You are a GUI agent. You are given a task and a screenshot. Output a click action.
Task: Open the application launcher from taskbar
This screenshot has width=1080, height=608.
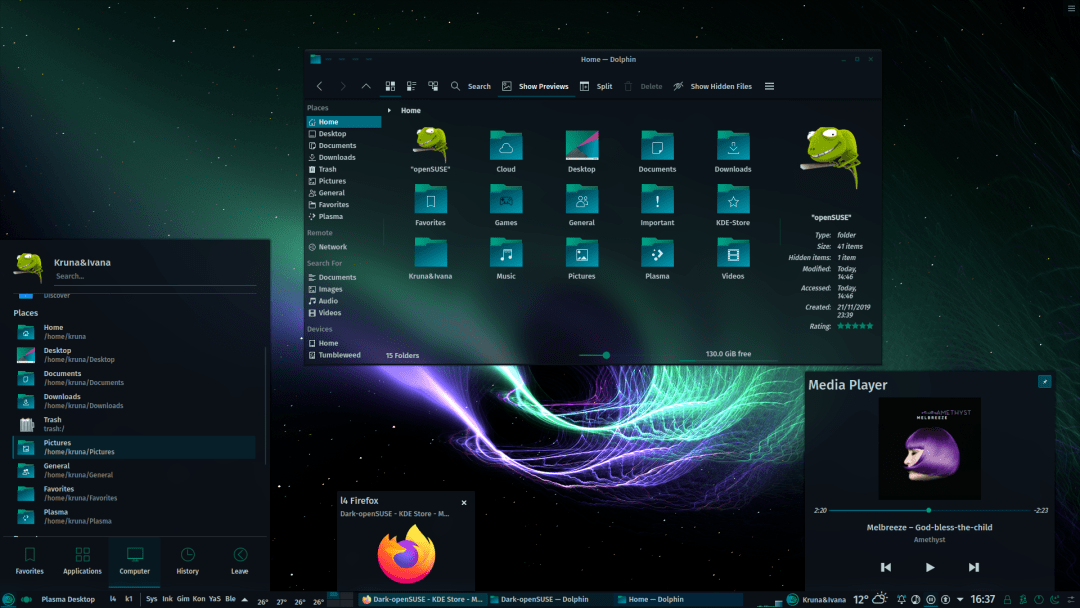tap(8, 600)
